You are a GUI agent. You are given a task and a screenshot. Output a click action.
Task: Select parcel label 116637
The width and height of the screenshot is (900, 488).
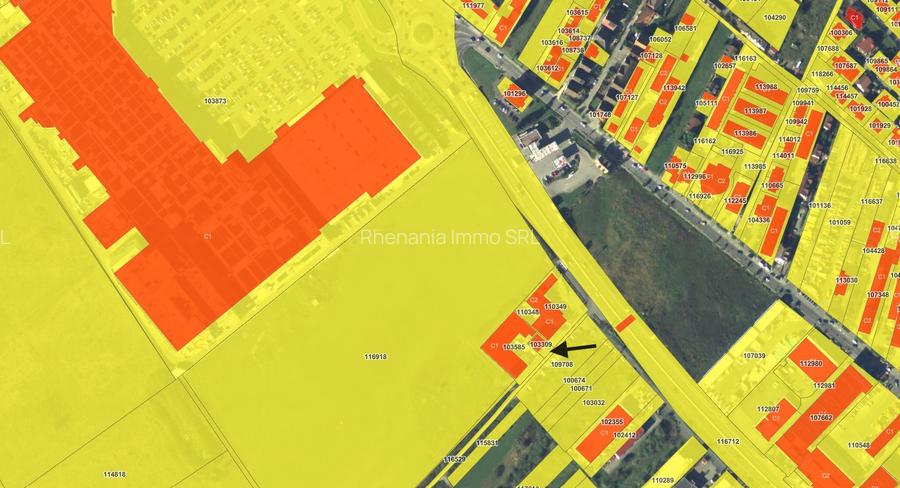pos(871,202)
